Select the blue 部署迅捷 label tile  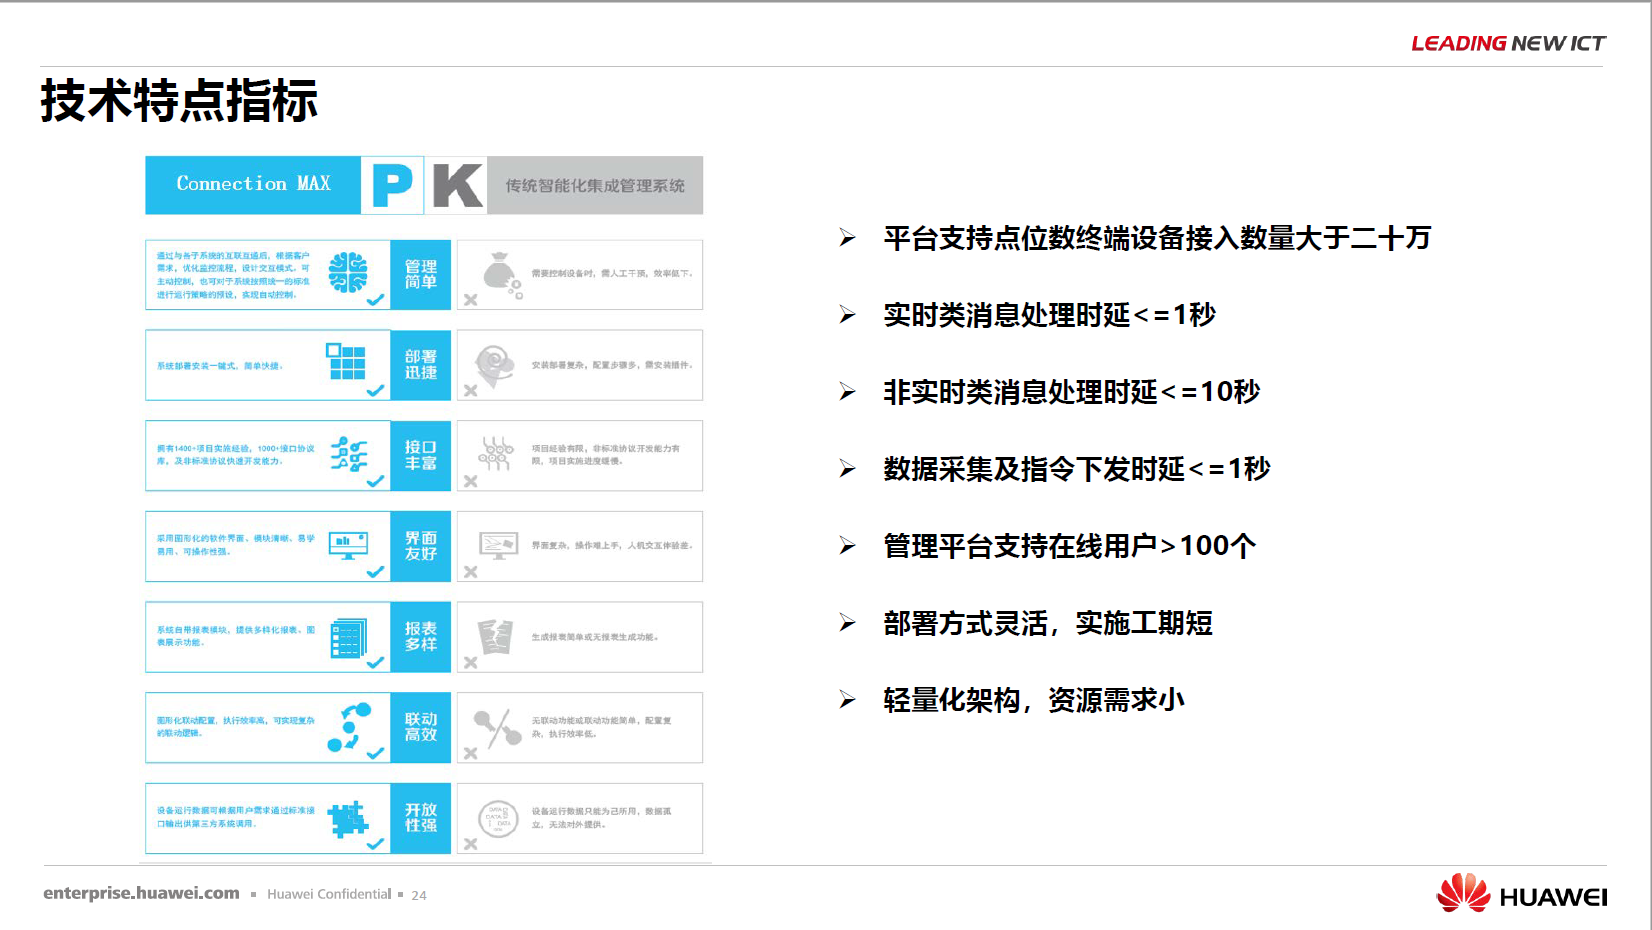pos(421,365)
